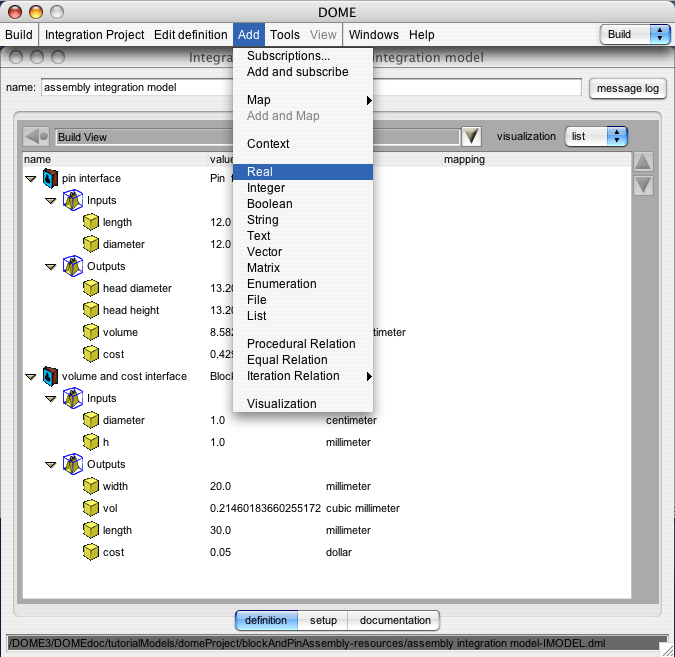This screenshot has height=657, width=675.
Task: Choose Subscriptions... menu entry
Action: 303,56
